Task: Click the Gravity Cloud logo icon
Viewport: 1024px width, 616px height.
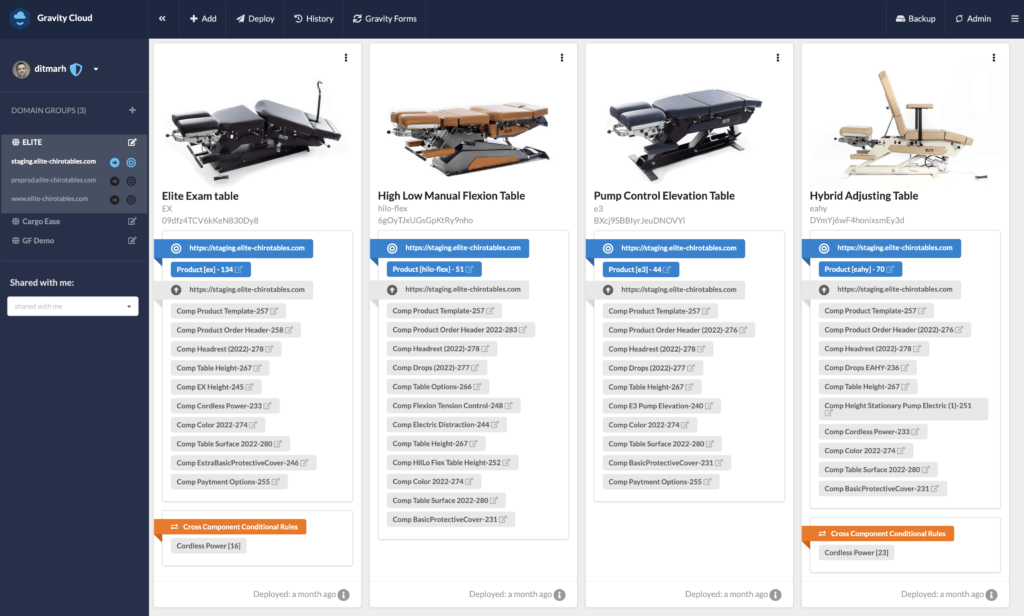Action: click(20, 18)
